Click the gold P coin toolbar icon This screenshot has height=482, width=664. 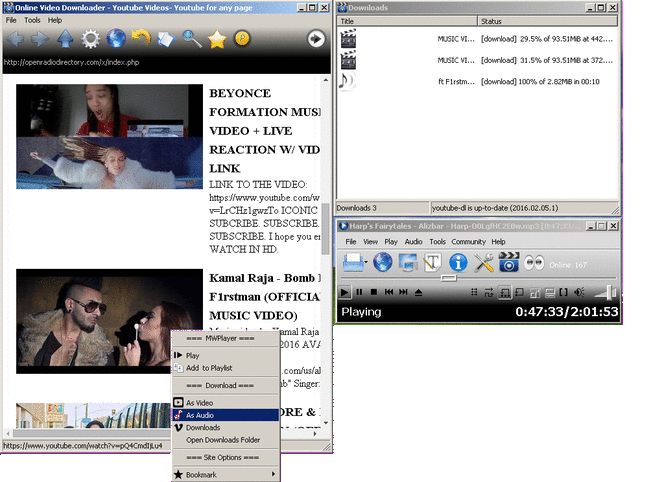(242, 39)
